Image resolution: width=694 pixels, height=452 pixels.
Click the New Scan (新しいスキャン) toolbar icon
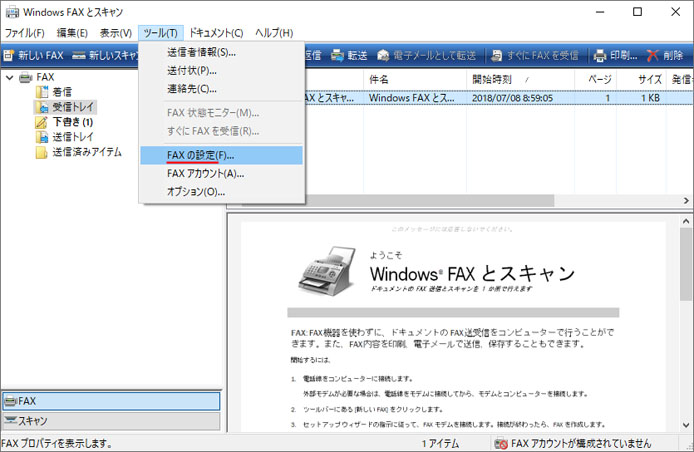[79, 55]
